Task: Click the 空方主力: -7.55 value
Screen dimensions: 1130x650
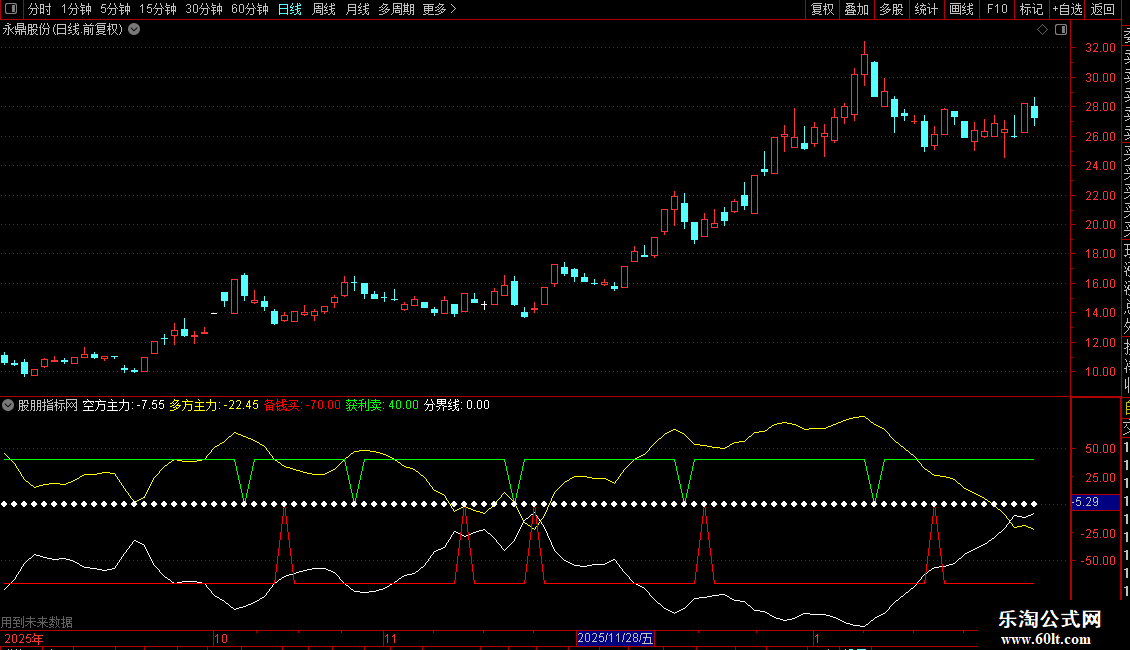Action: [x=123, y=405]
